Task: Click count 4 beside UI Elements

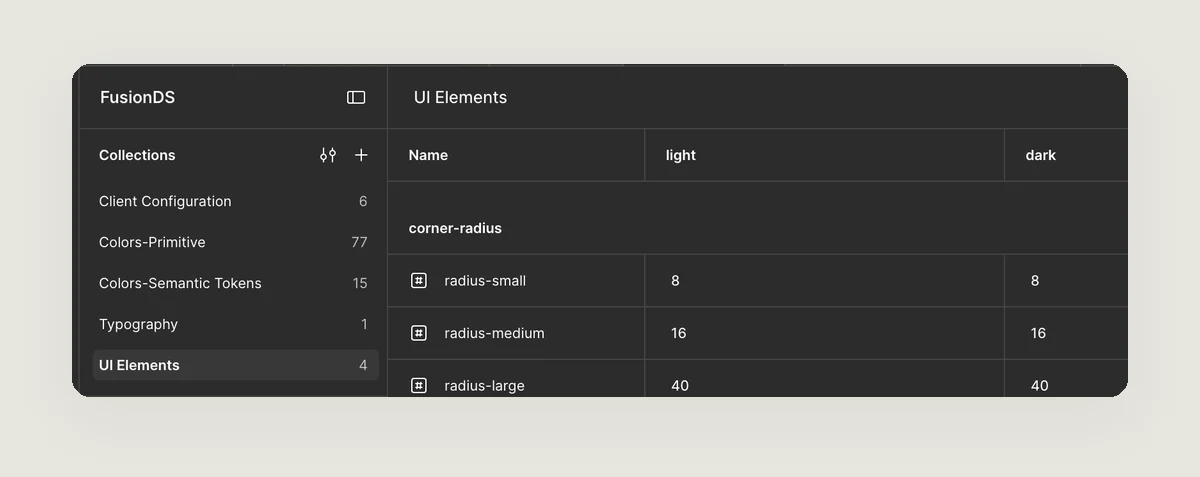Action: [x=363, y=365]
